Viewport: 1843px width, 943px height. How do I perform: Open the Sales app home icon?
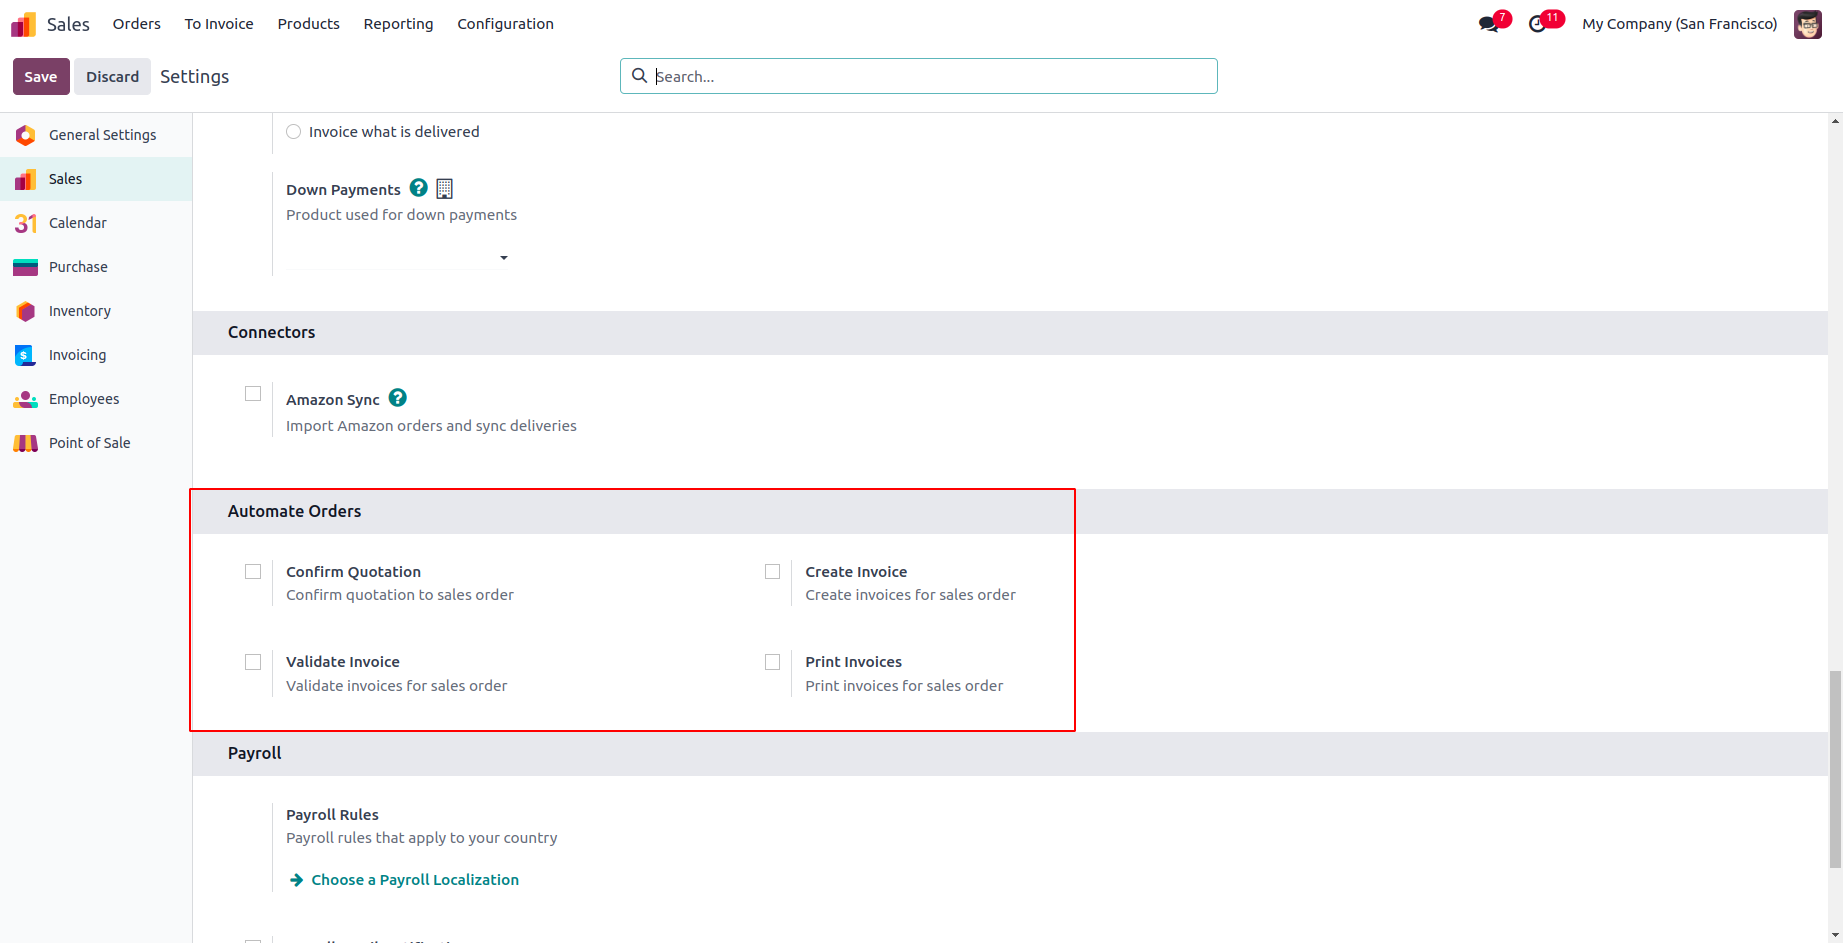[x=23, y=24]
